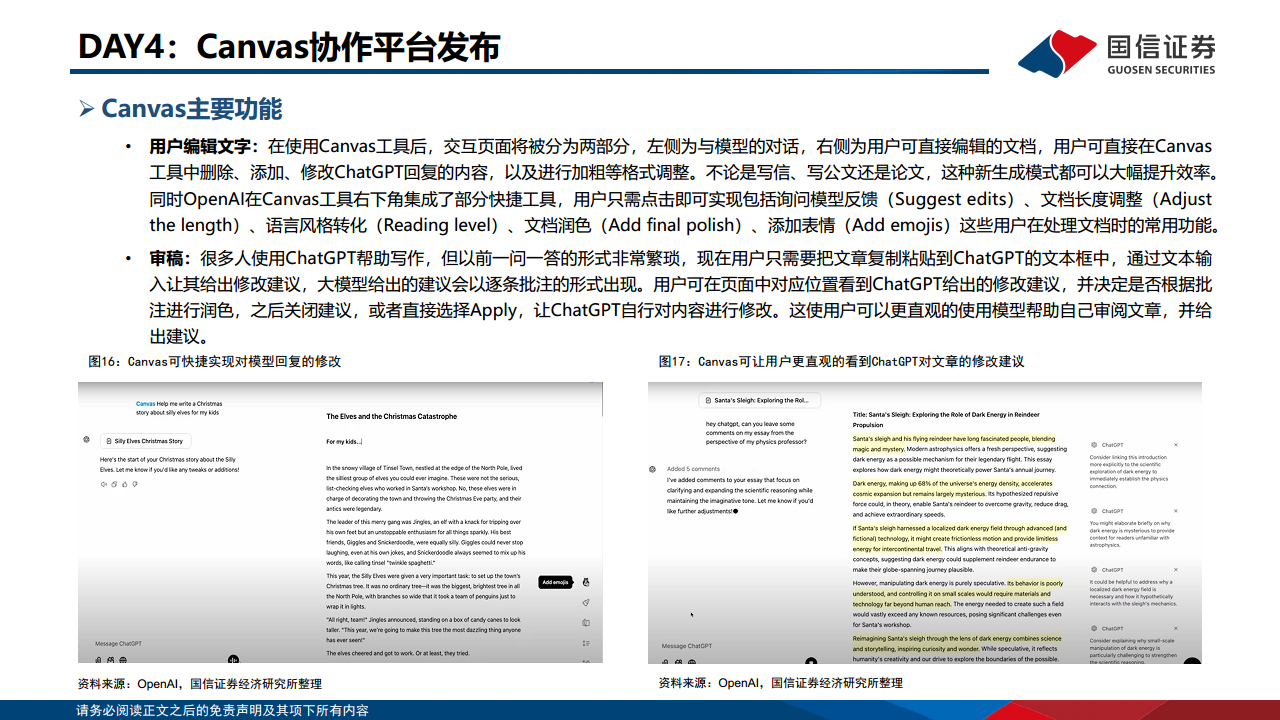
Task: Click read aloud speaker icon under Christmas story reply
Action: click(104, 484)
